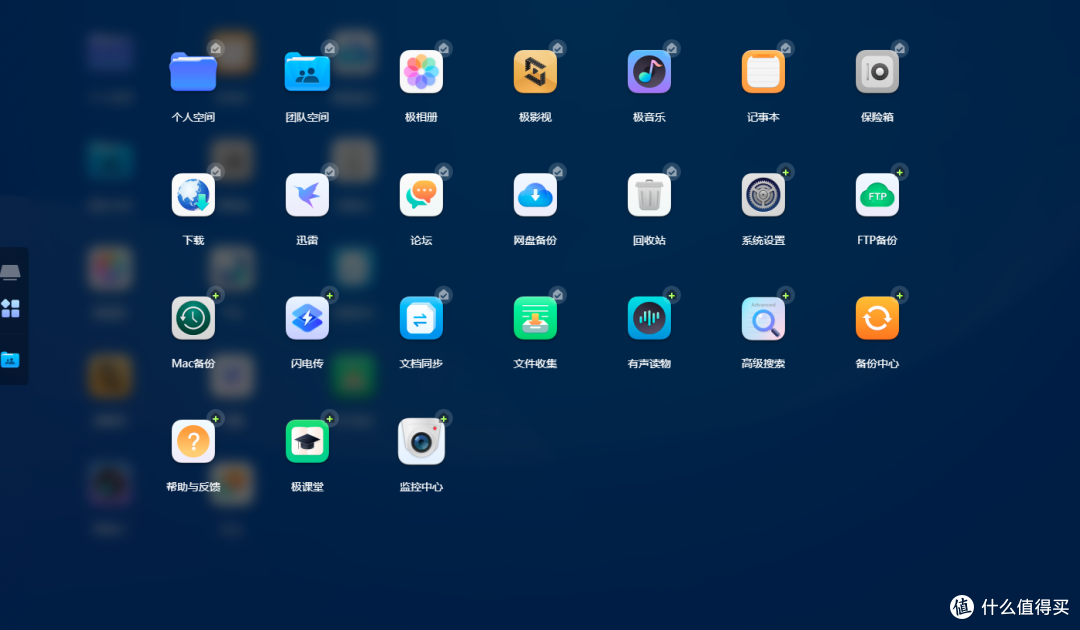Open the 保险箱 safe box app

pos(877,72)
